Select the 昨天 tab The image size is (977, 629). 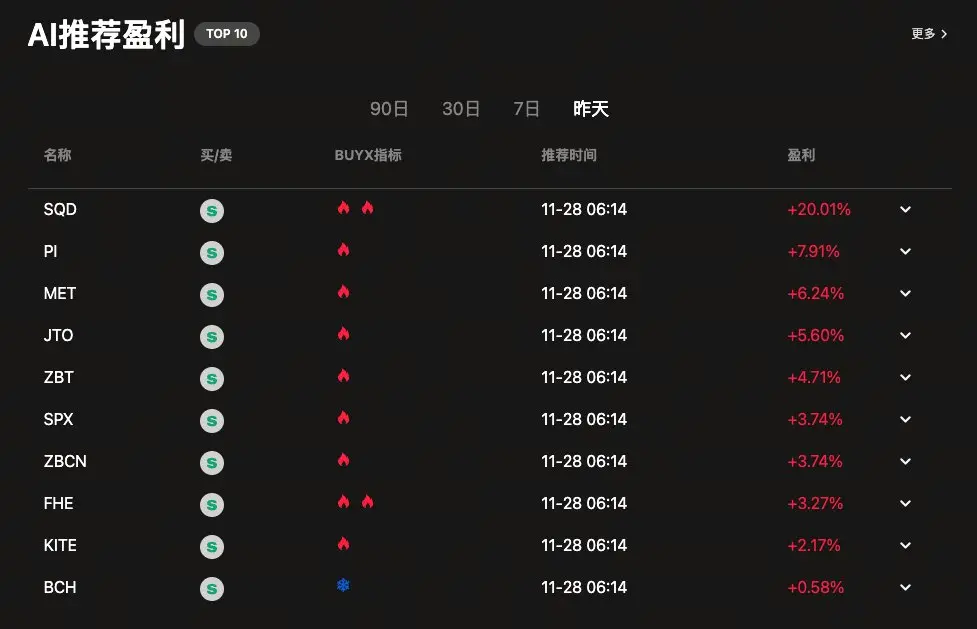click(x=590, y=109)
